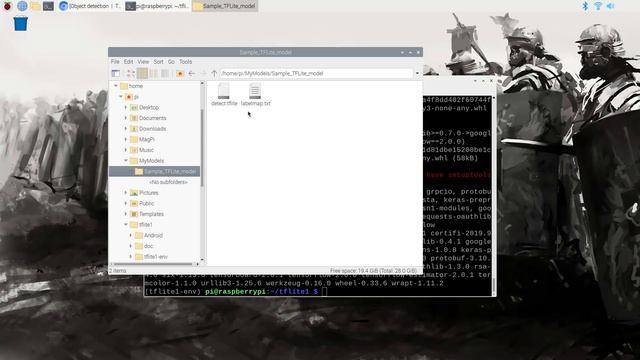This screenshot has width=640, height=360.
Task: Open the Wastebasket desktop icon
Action: point(20,23)
